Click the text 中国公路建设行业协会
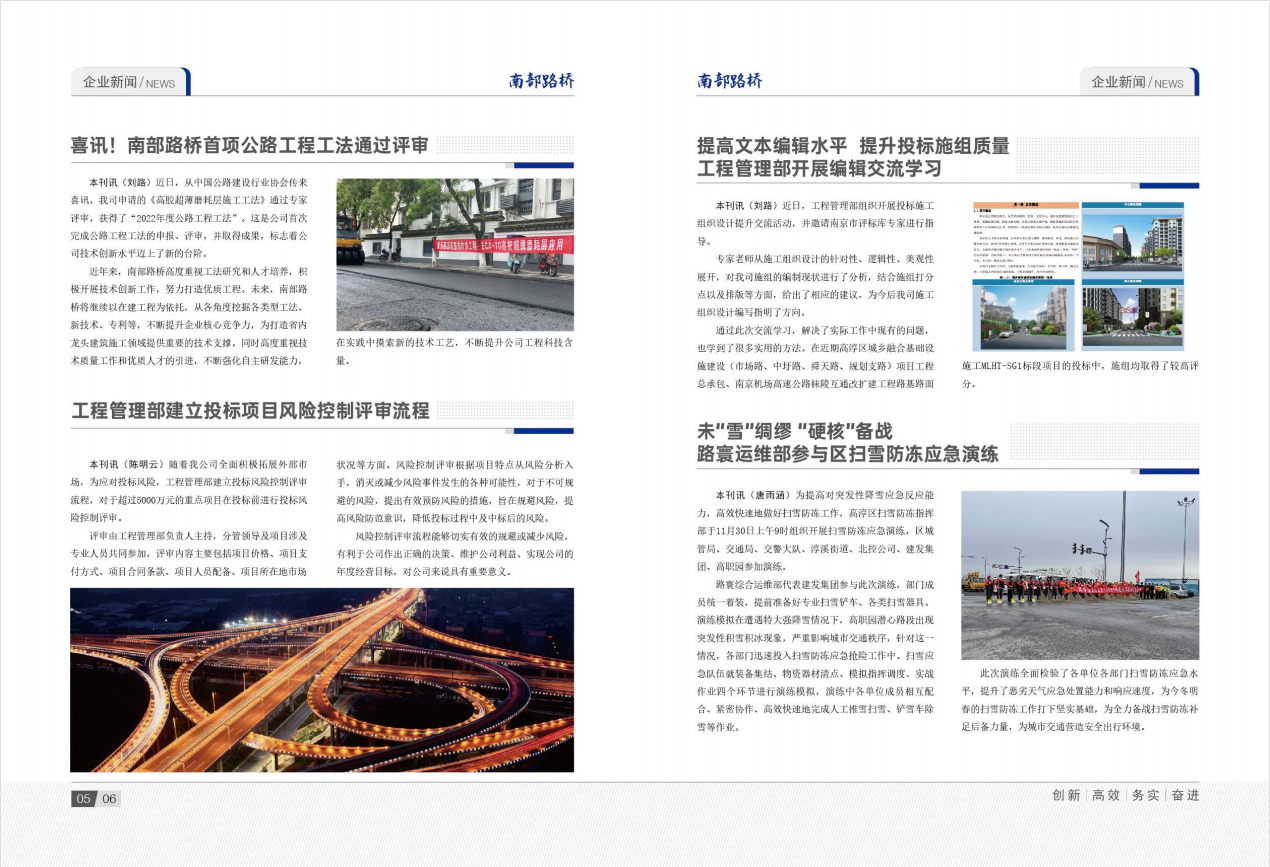Image resolution: width=1270 pixels, height=867 pixels. [x=238, y=183]
